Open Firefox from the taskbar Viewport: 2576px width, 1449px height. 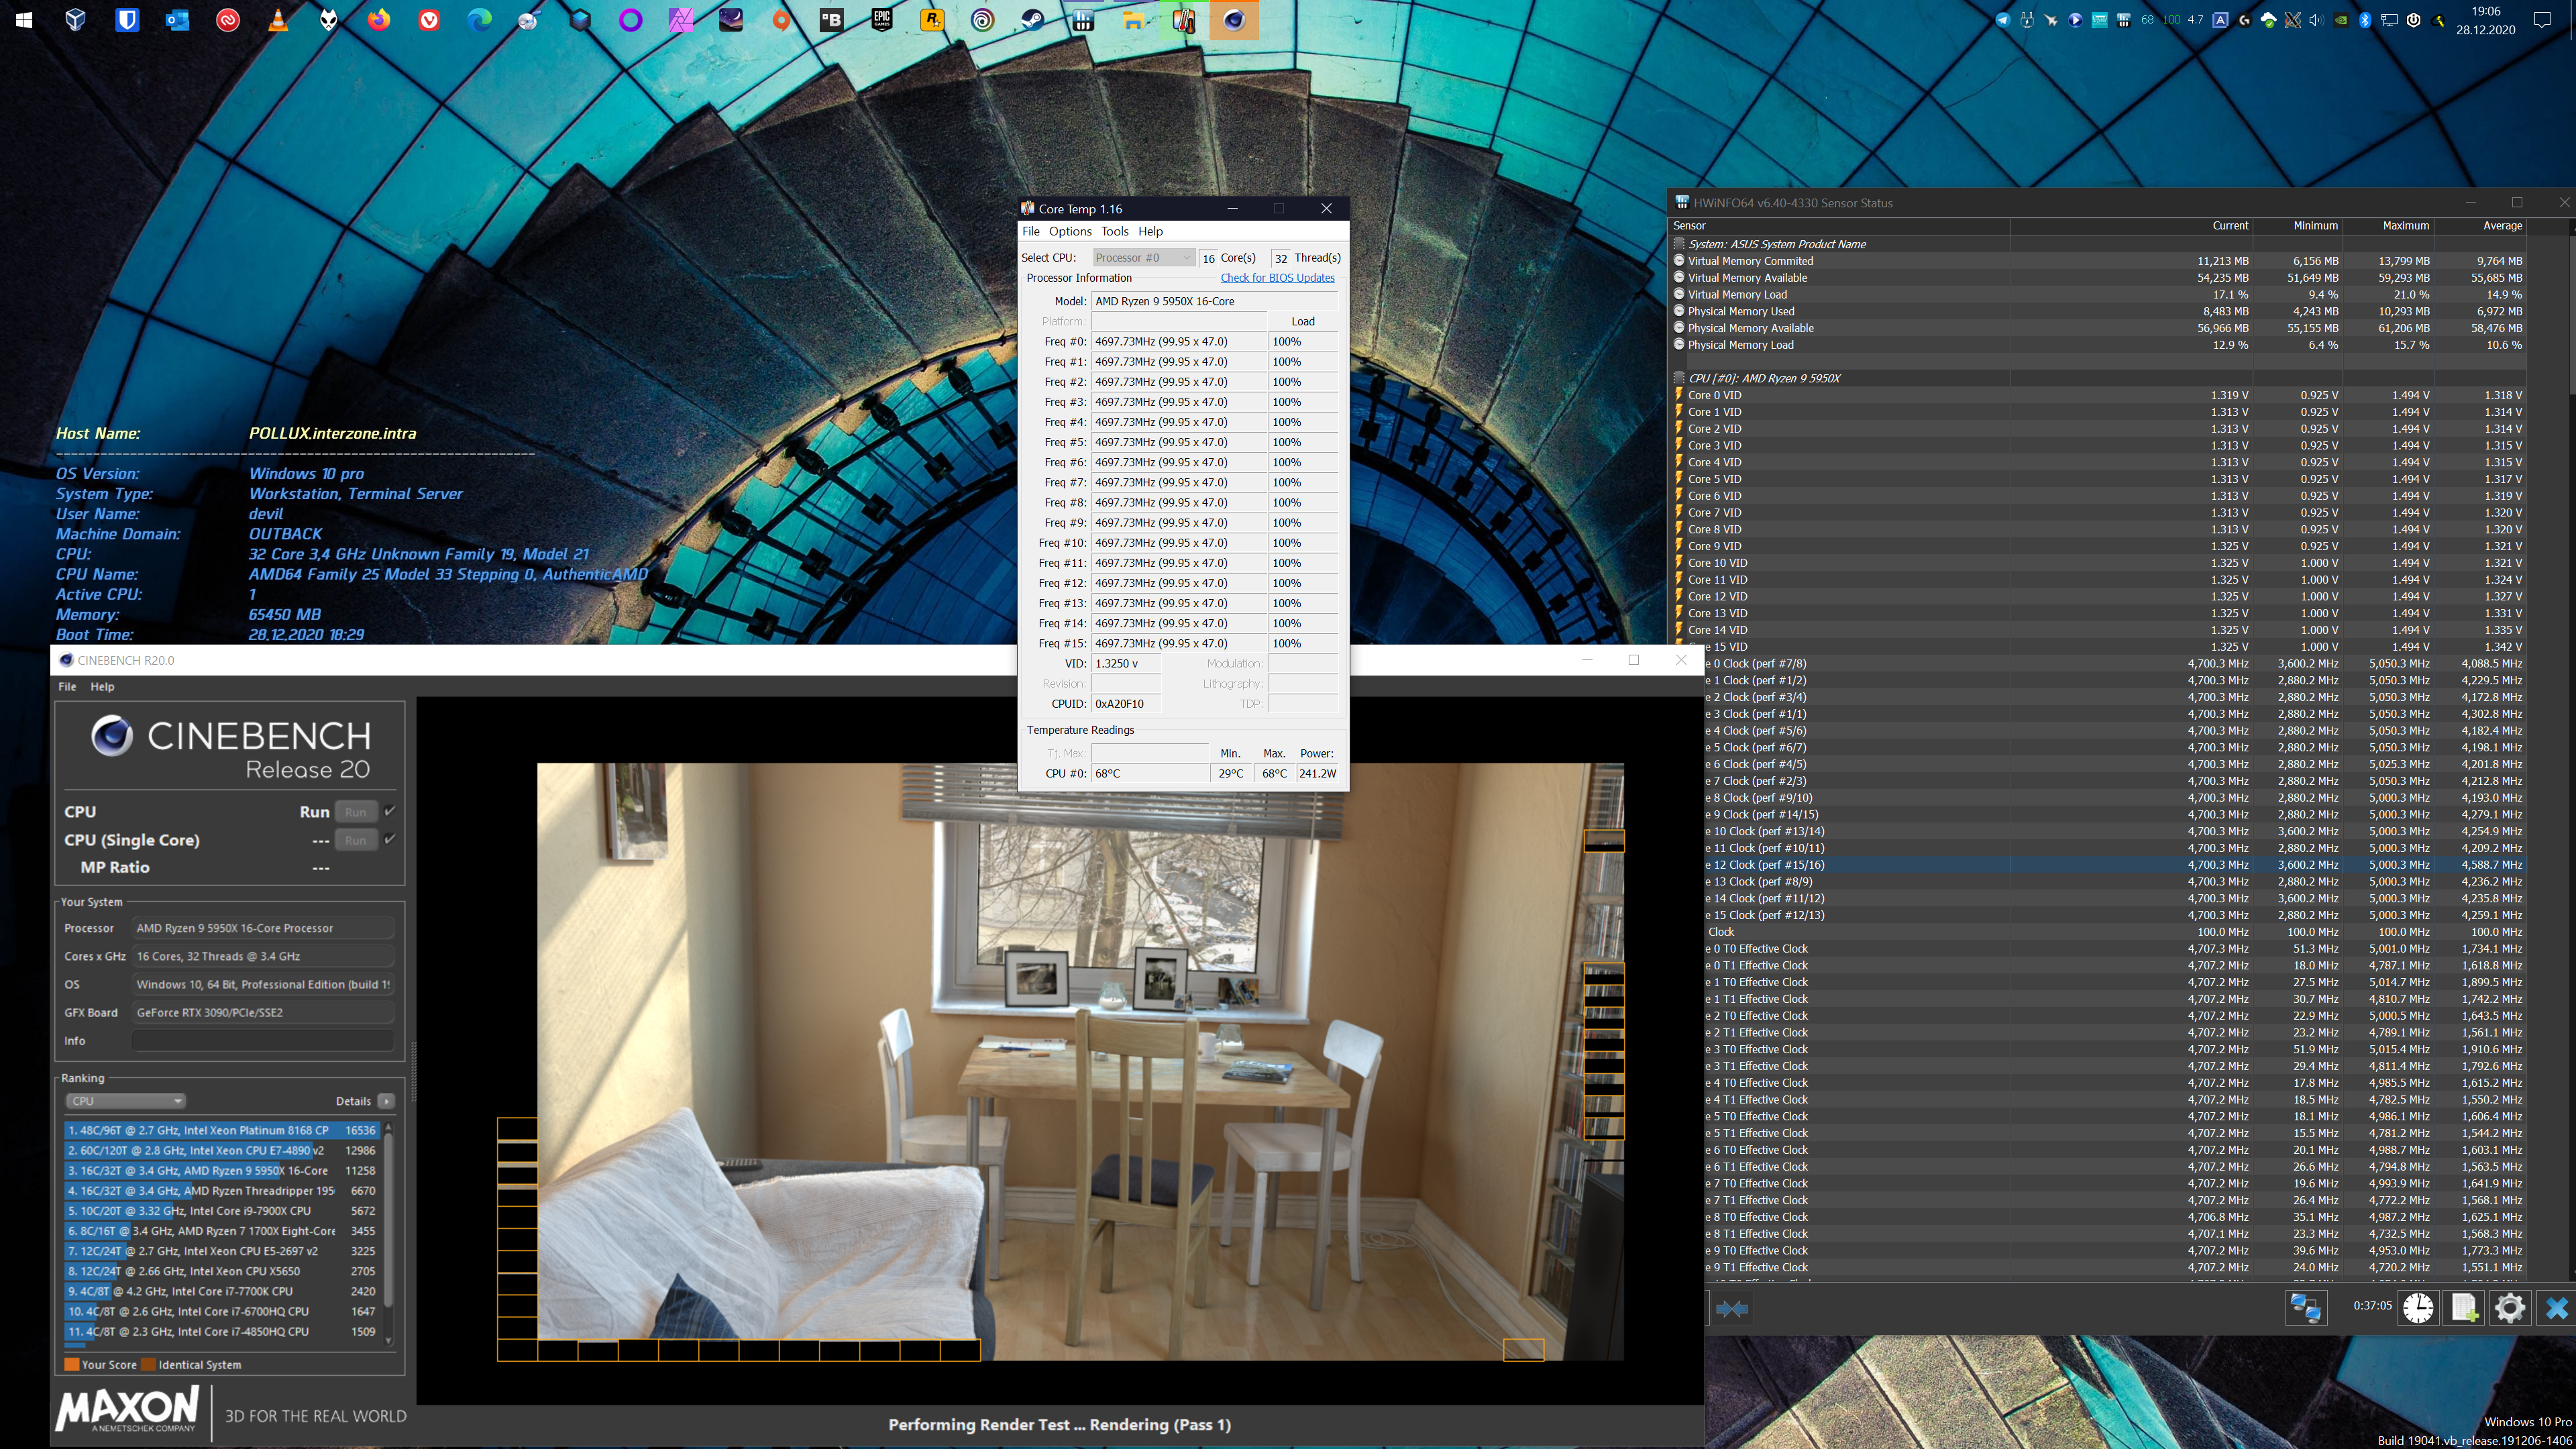pyautogui.click(x=378, y=20)
